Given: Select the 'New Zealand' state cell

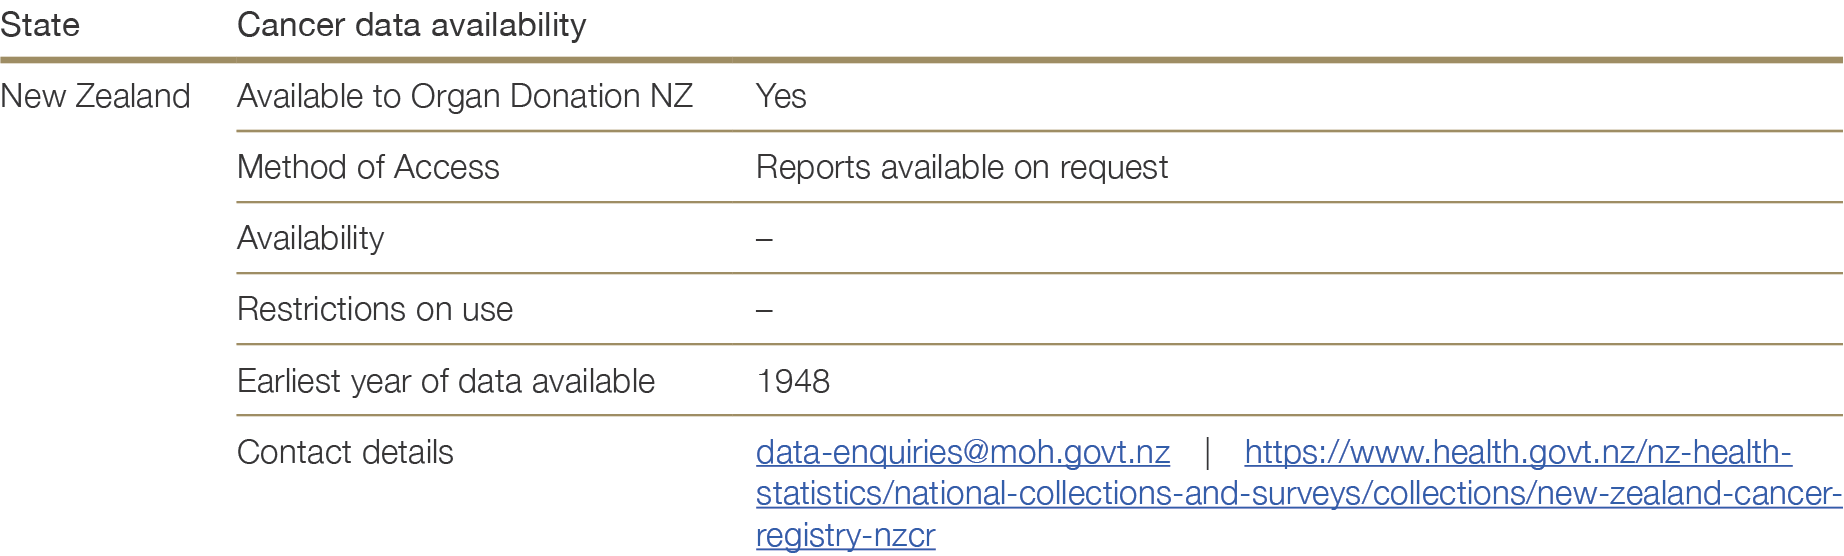Looking at the screenshot, I should pyautogui.click(x=95, y=97).
